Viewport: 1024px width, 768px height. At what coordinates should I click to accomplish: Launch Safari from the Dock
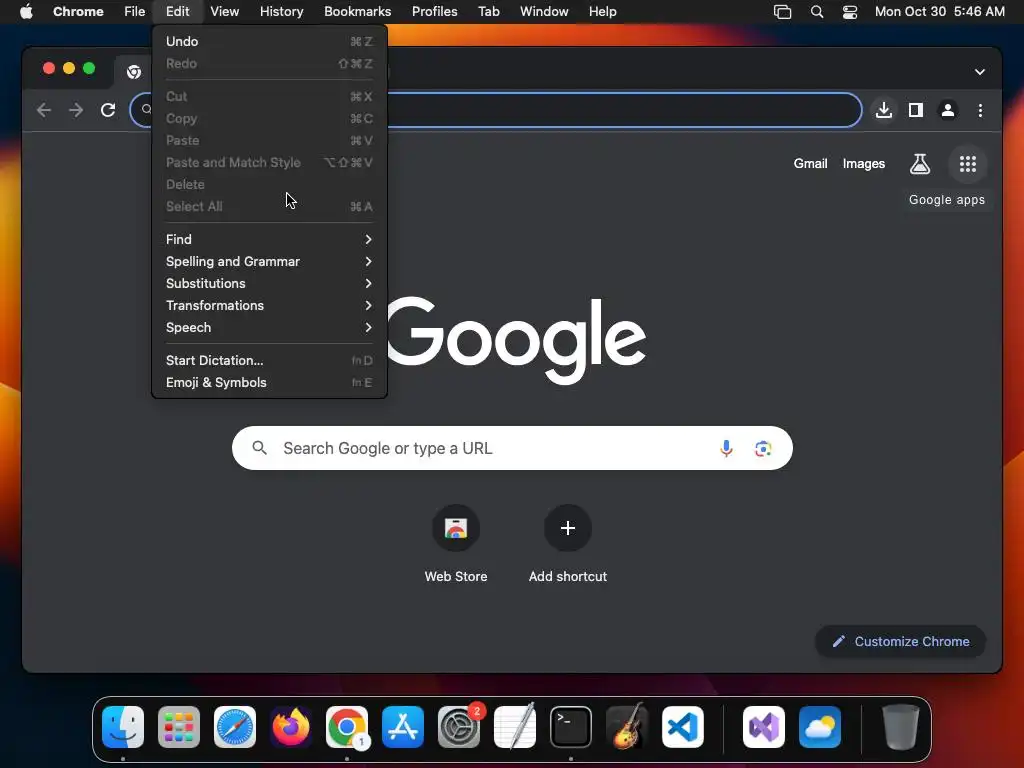[x=235, y=727]
